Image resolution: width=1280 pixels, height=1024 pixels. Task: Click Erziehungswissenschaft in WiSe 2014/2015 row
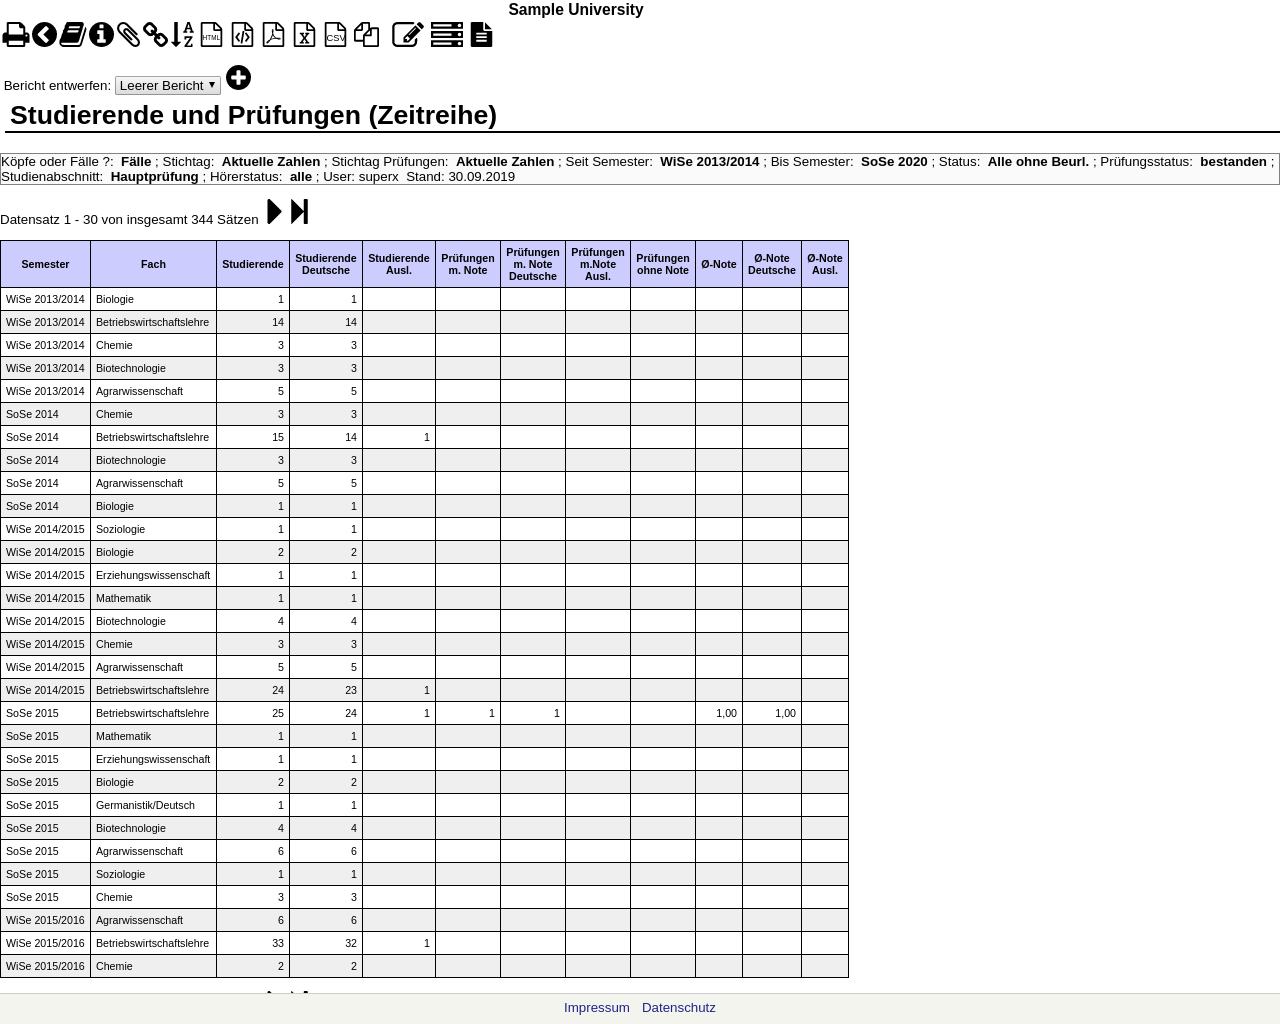coord(153,575)
